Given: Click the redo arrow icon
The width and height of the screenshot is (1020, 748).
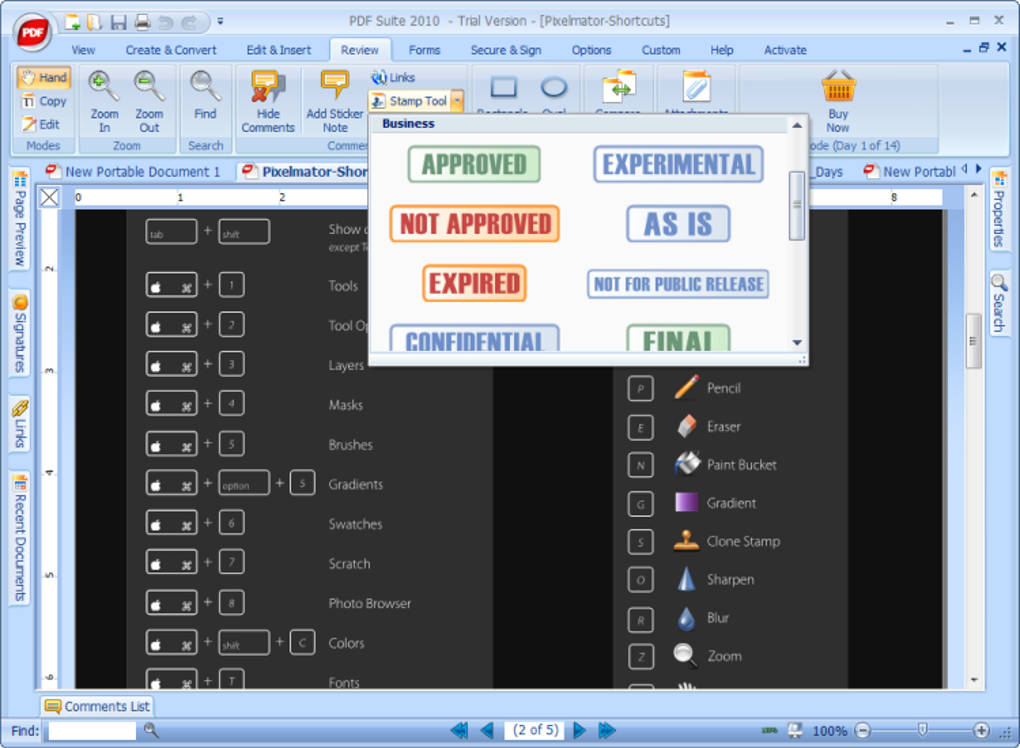Looking at the screenshot, I should 189,23.
